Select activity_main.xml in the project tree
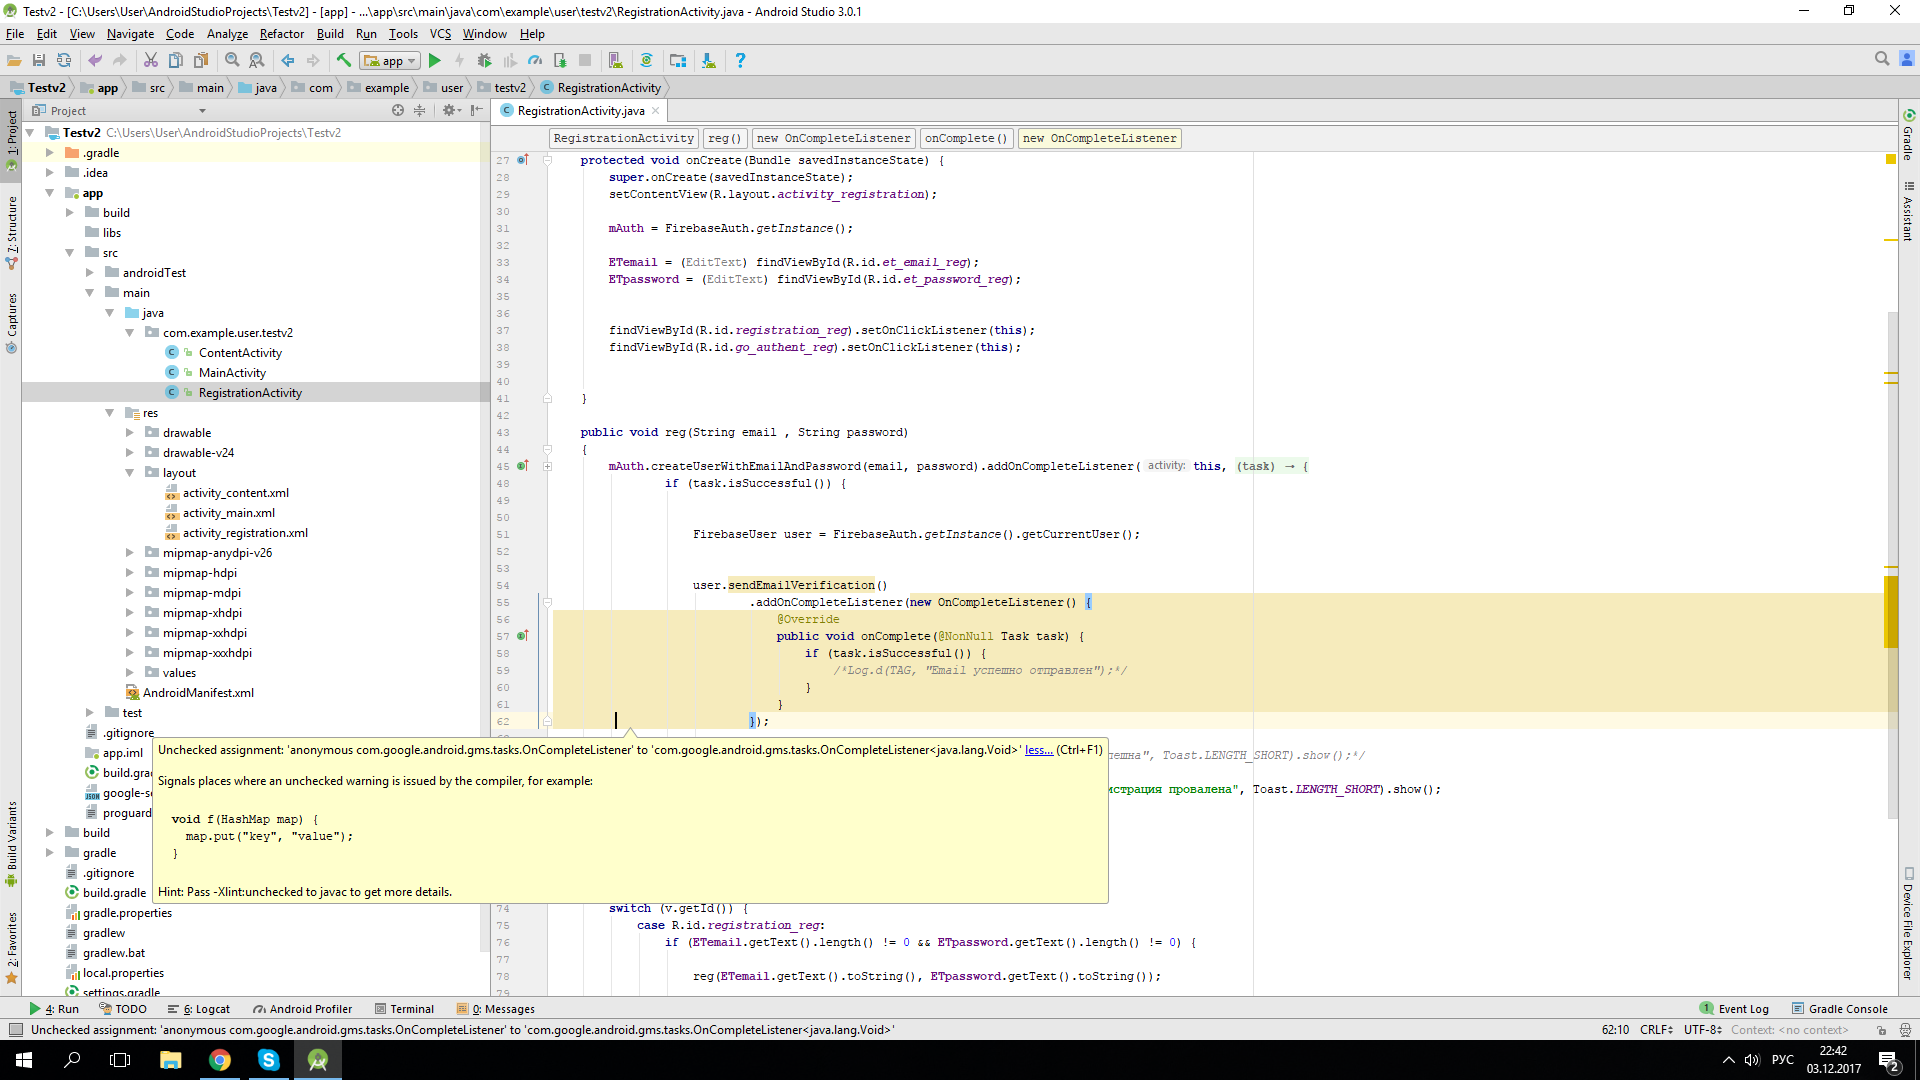Screen dimensions: 1920x1080 pyautogui.click(x=228, y=513)
